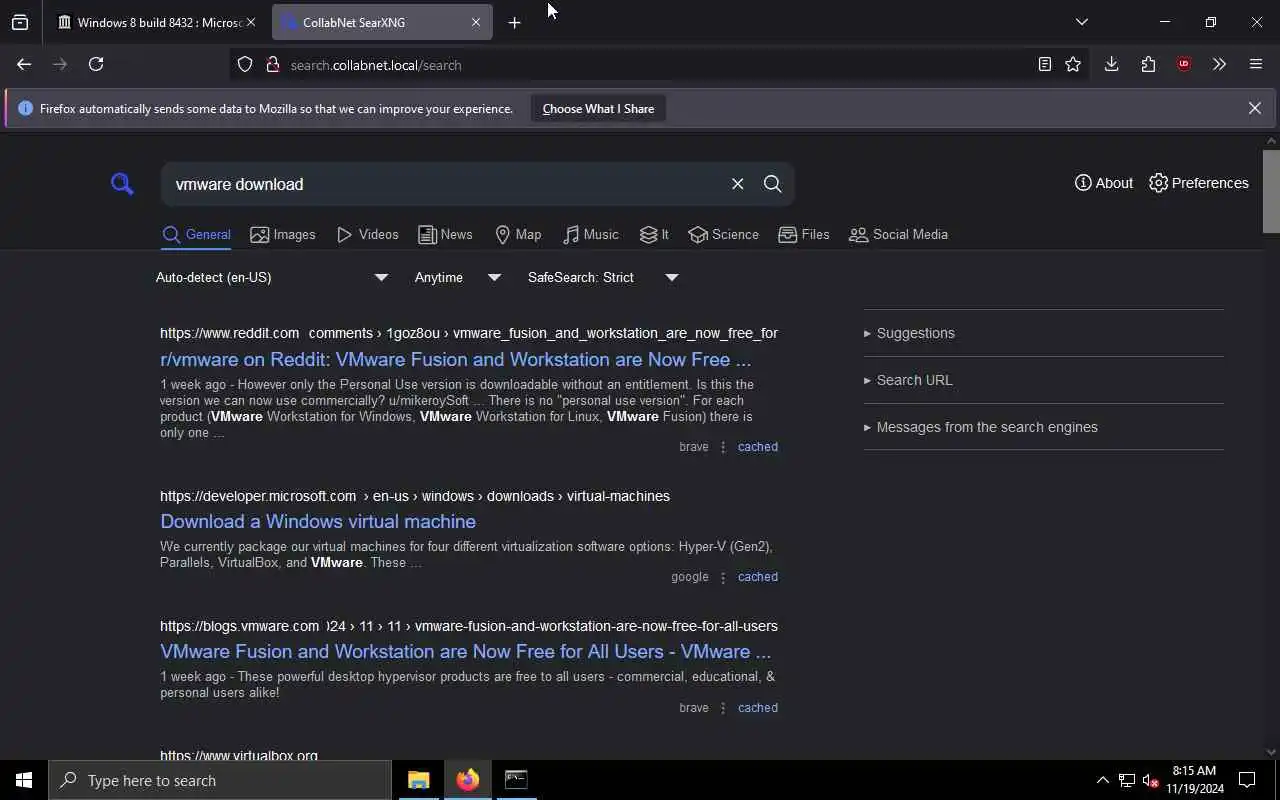Toggle reader view icon in address bar
This screenshot has height=800, width=1280.
[x=1044, y=65]
